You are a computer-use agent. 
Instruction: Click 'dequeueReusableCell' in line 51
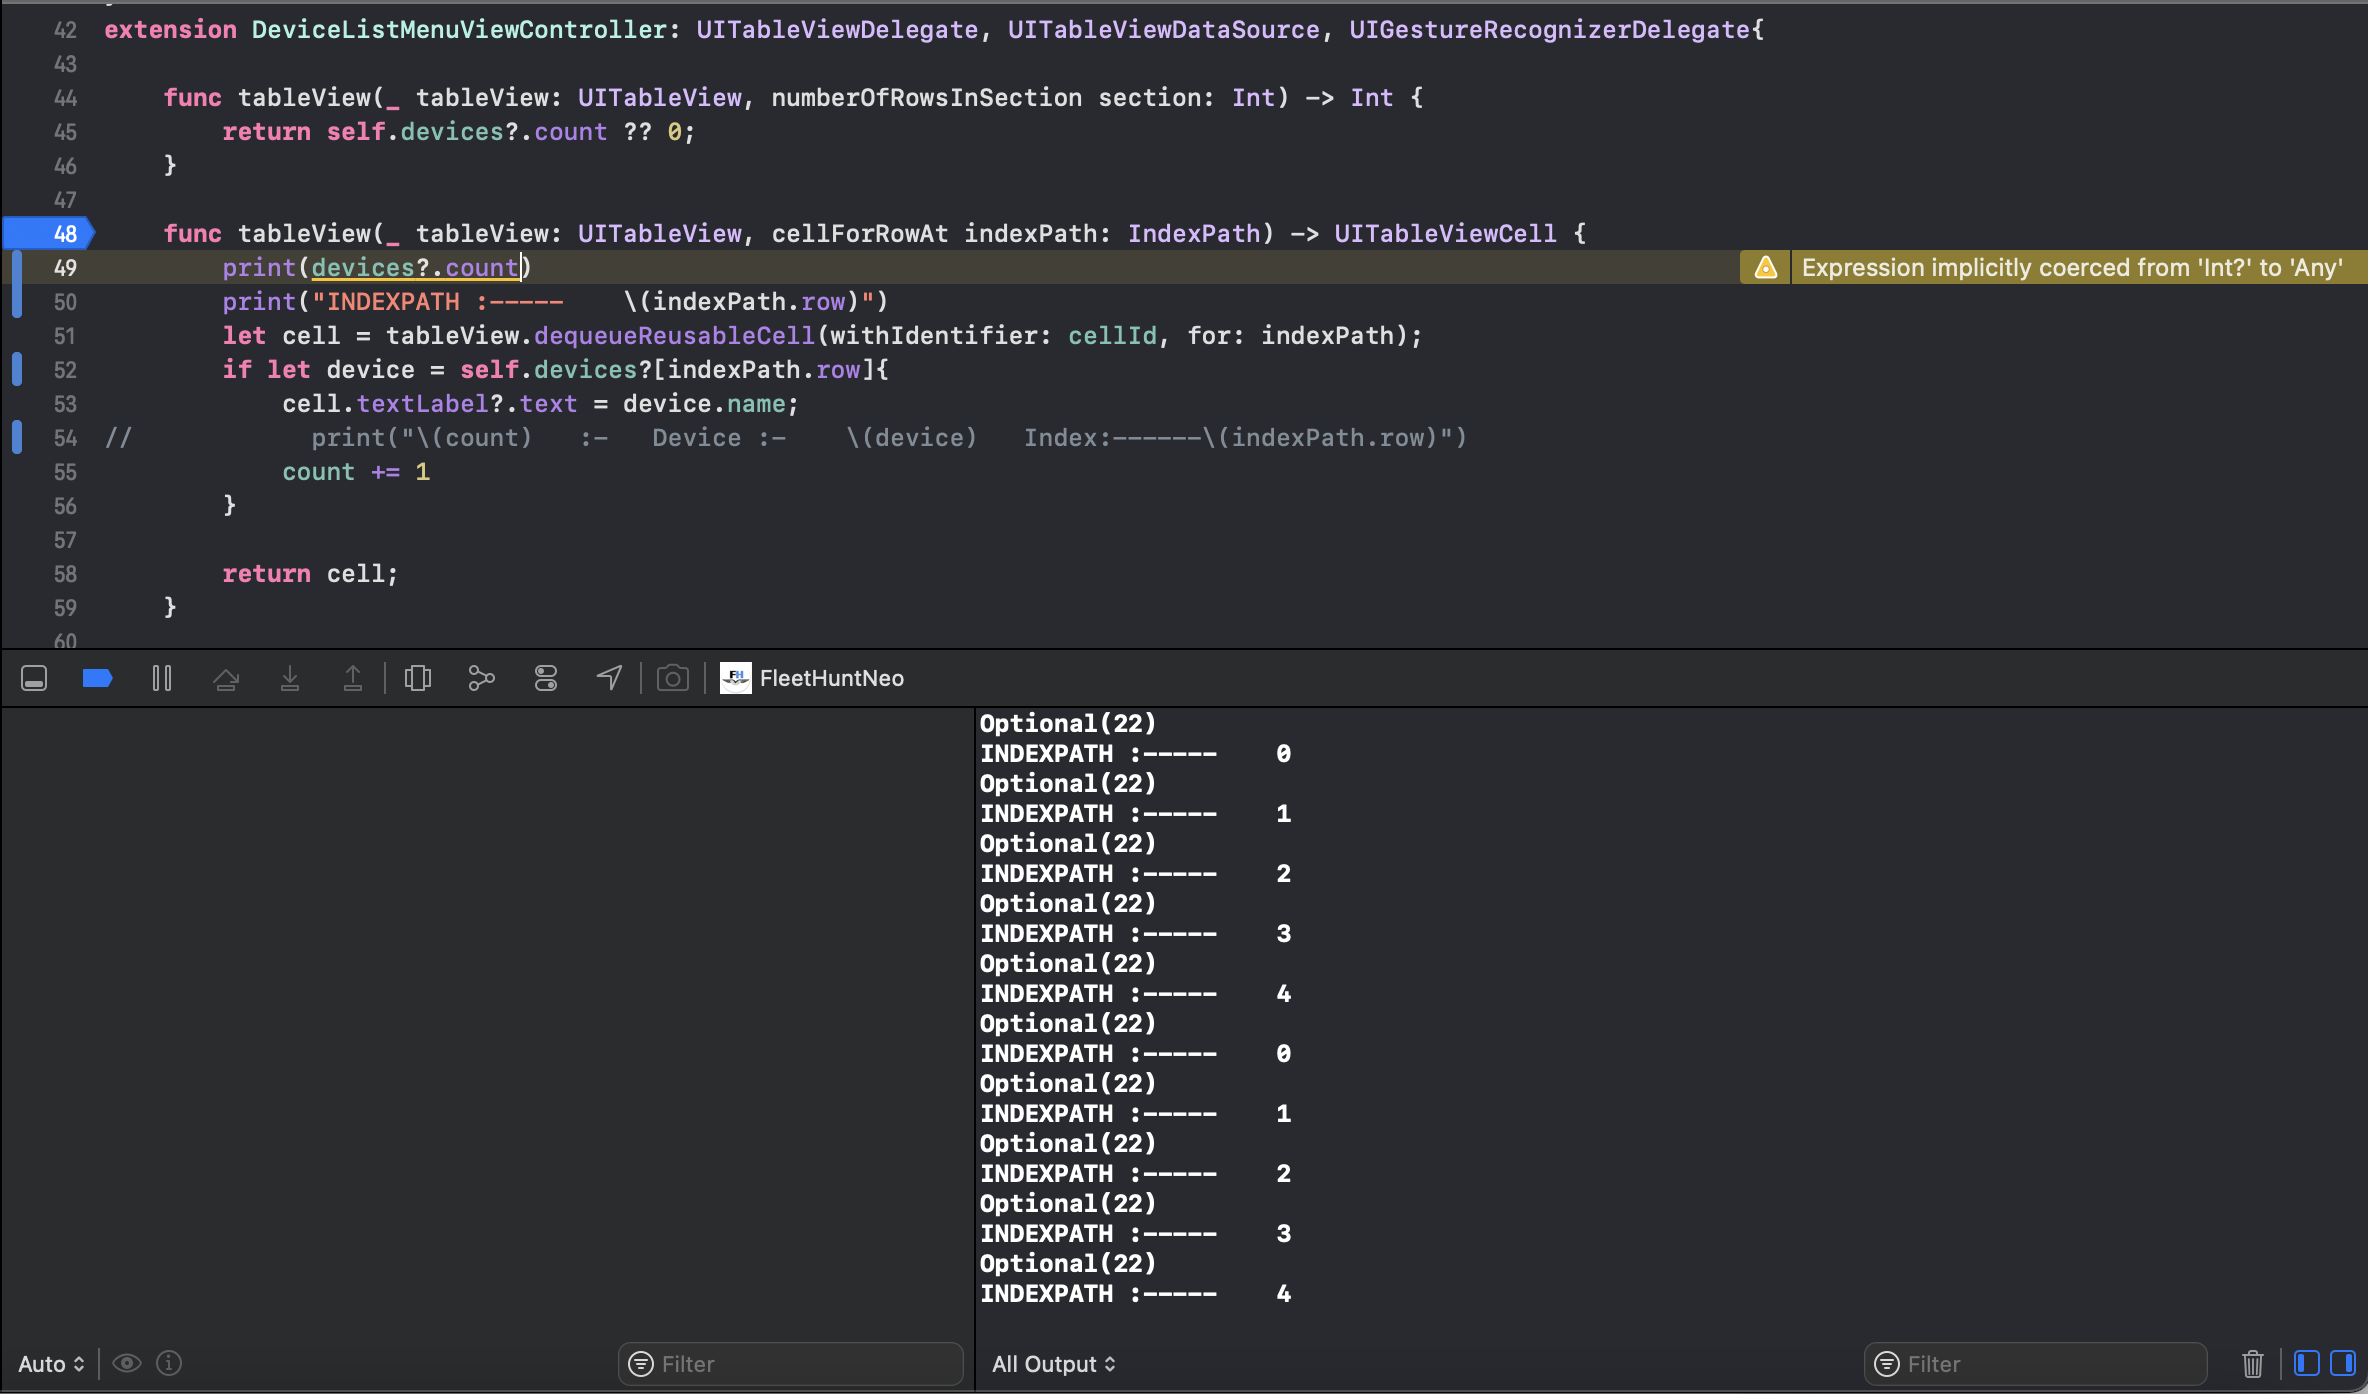coord(674,335)
